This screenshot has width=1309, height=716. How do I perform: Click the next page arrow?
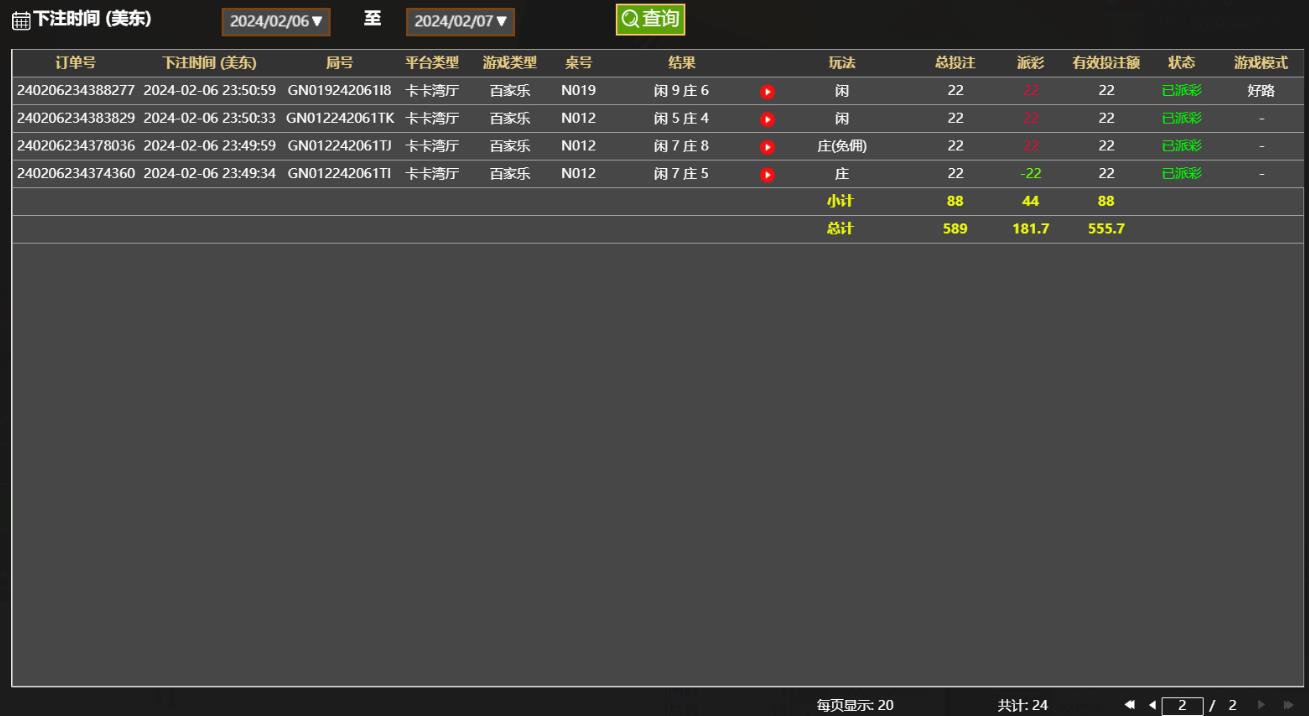tap(1261, 705)
